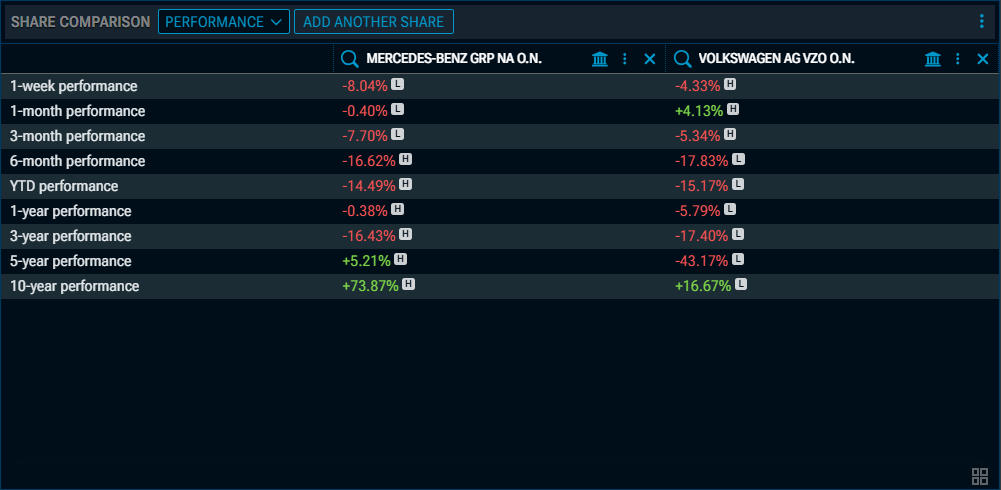Screen dimensions: 1001x490
Task: Select the 5-year performance row label
Action: tap(70, 261)
